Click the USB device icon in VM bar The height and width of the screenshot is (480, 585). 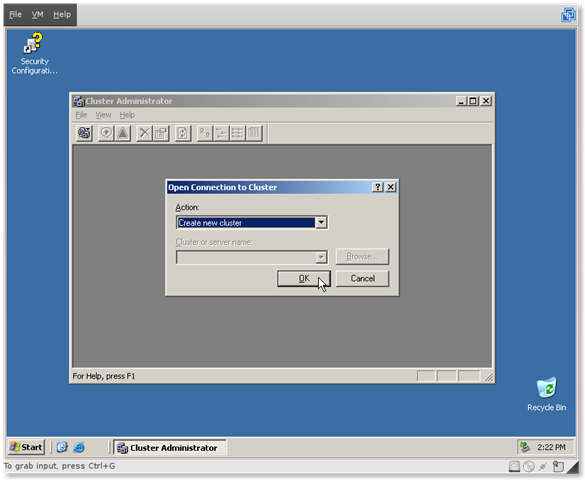tap(558, 466)
